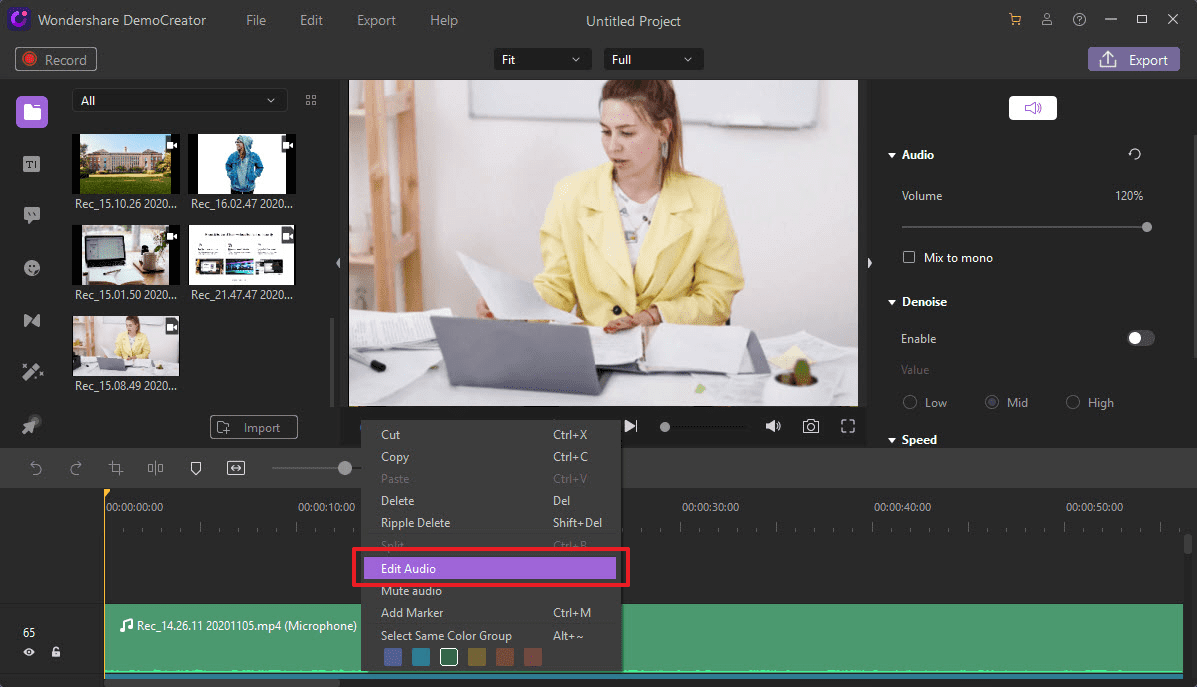Reset audio settings with the reset arrow
The height and width of the screenshot is (687, 1197).
tap(1134, 155)
